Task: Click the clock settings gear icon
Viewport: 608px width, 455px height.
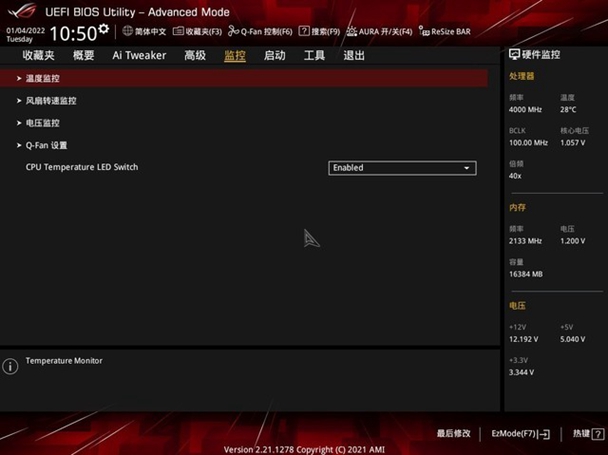Action: [x=103, y=28]
